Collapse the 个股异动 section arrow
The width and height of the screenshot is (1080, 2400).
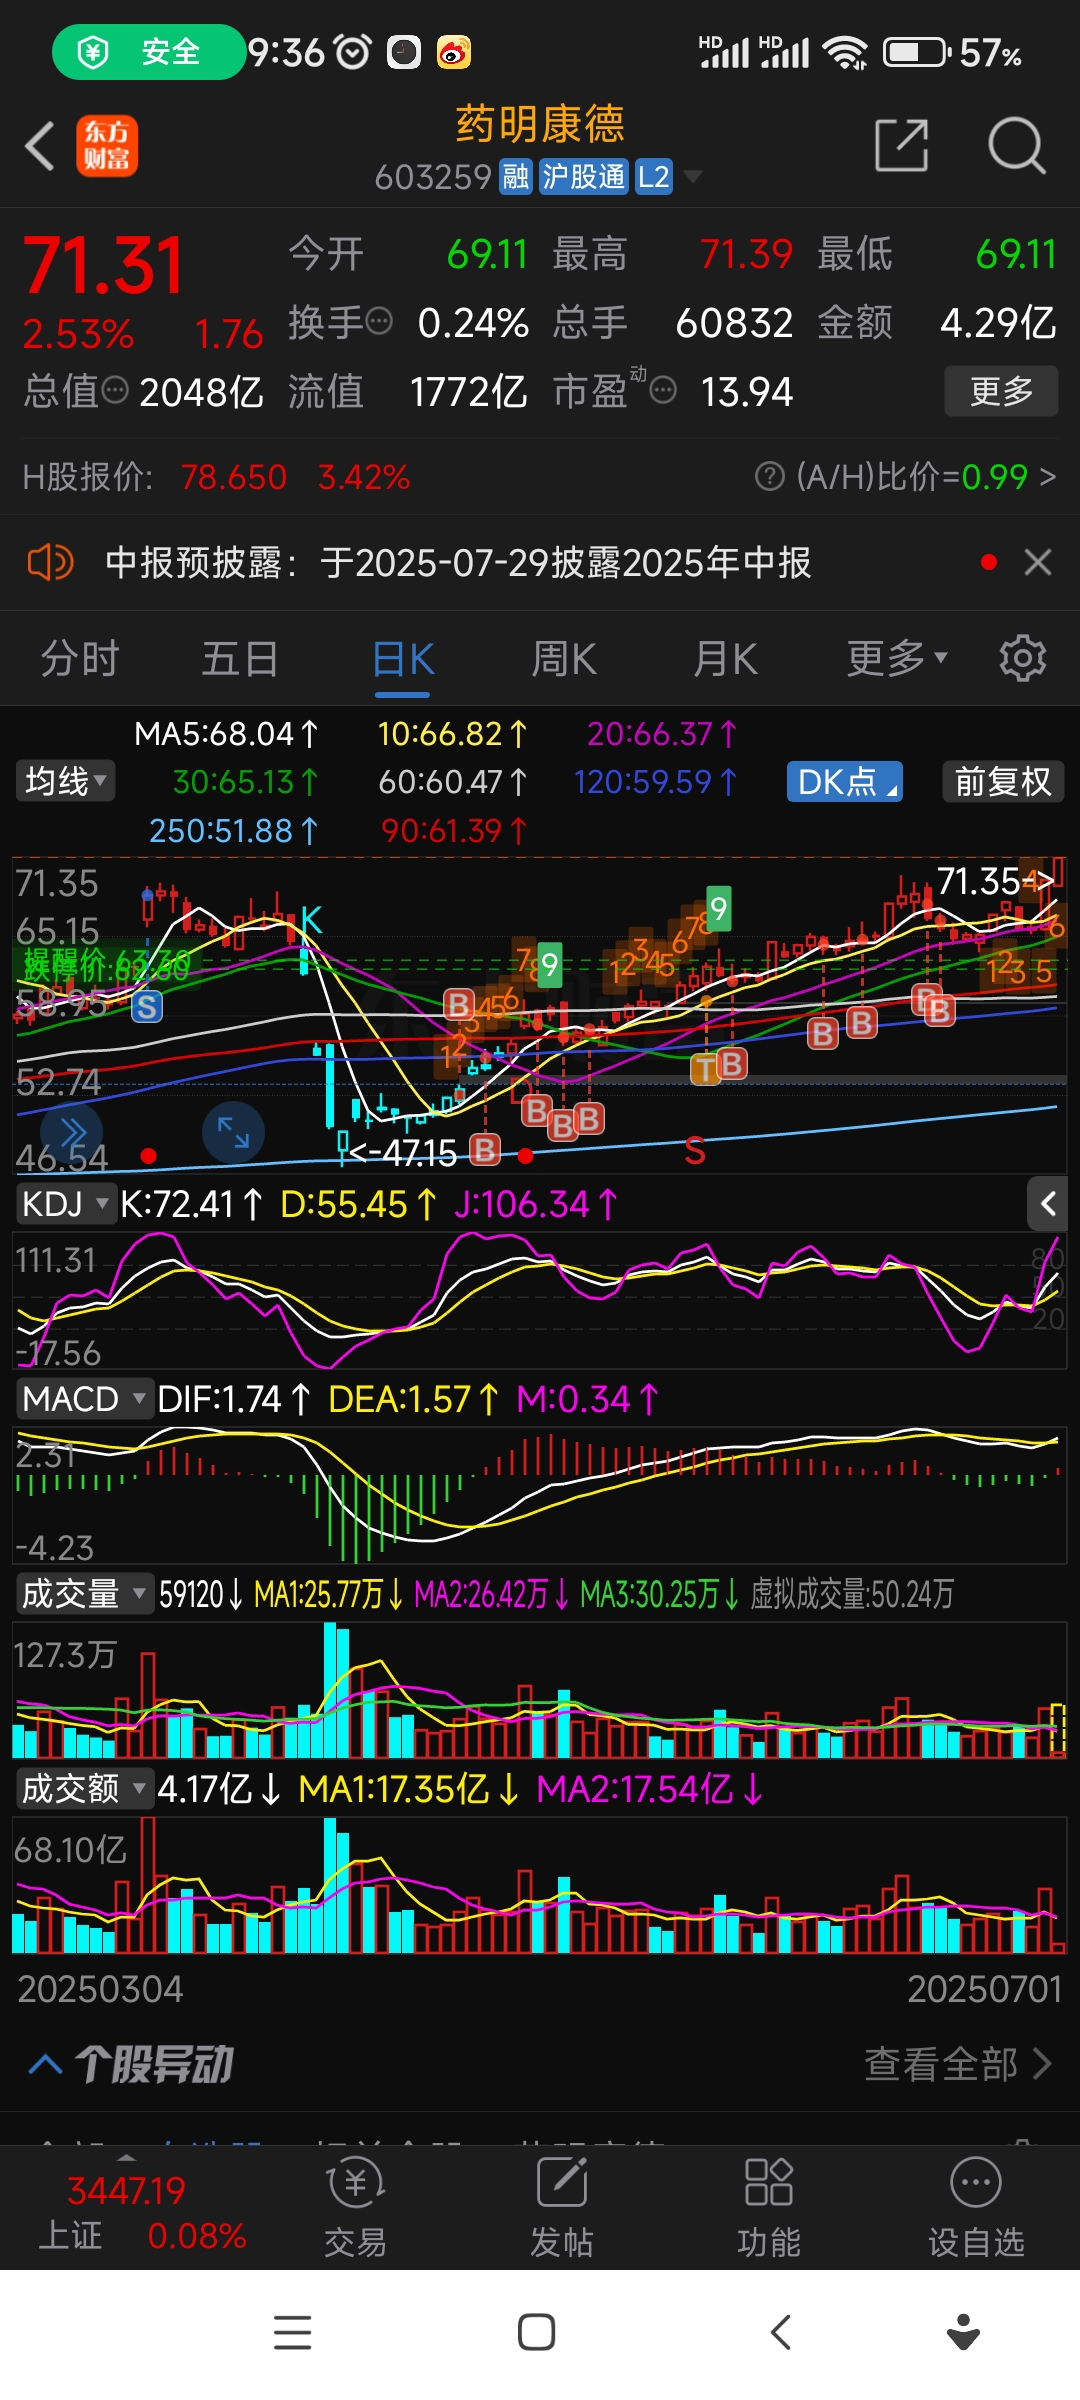coord(45,2064)
